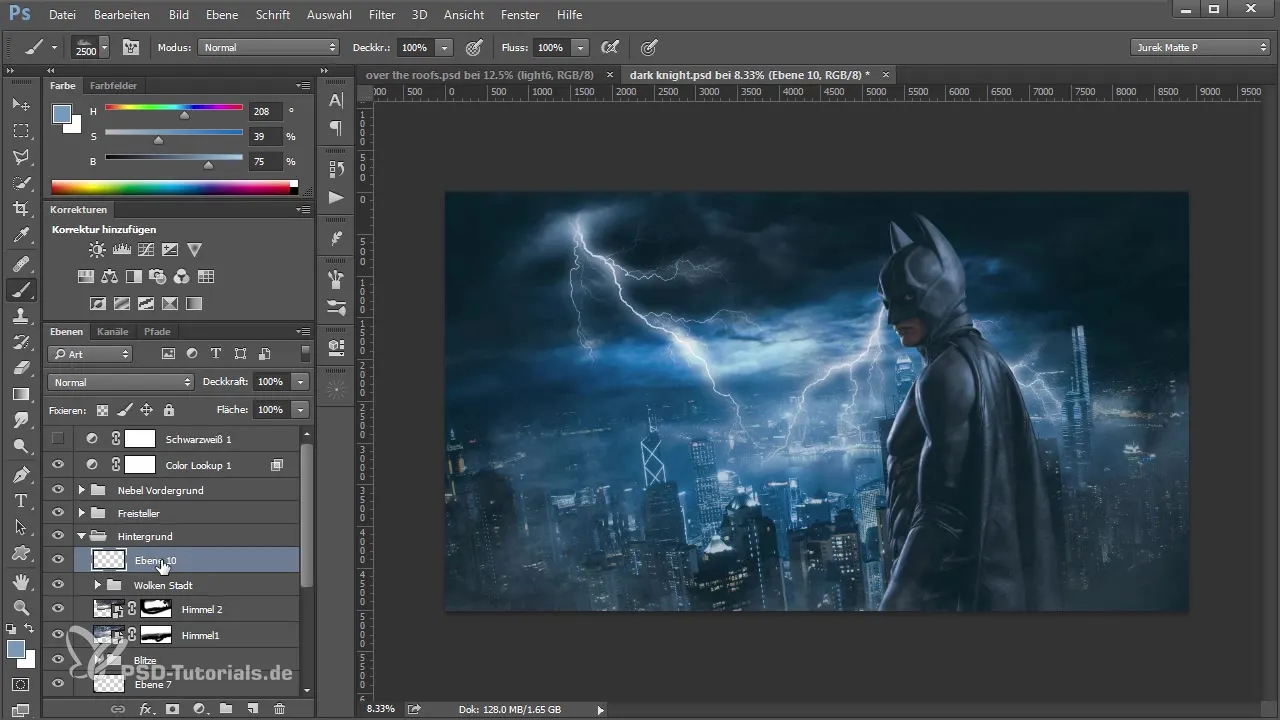
Task: Collapse the Hintergrund group
Action: click(82, 536)
